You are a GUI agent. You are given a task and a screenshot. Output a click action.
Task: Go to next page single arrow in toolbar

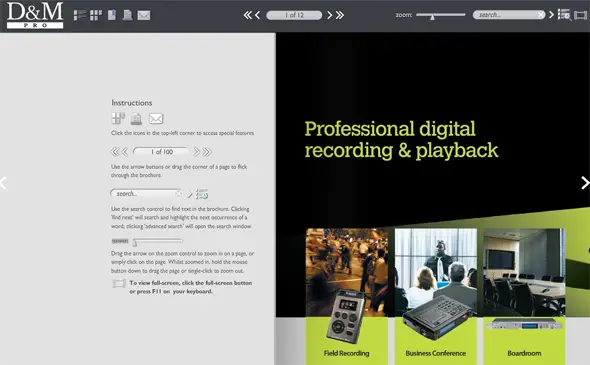(x=330, y=15)
